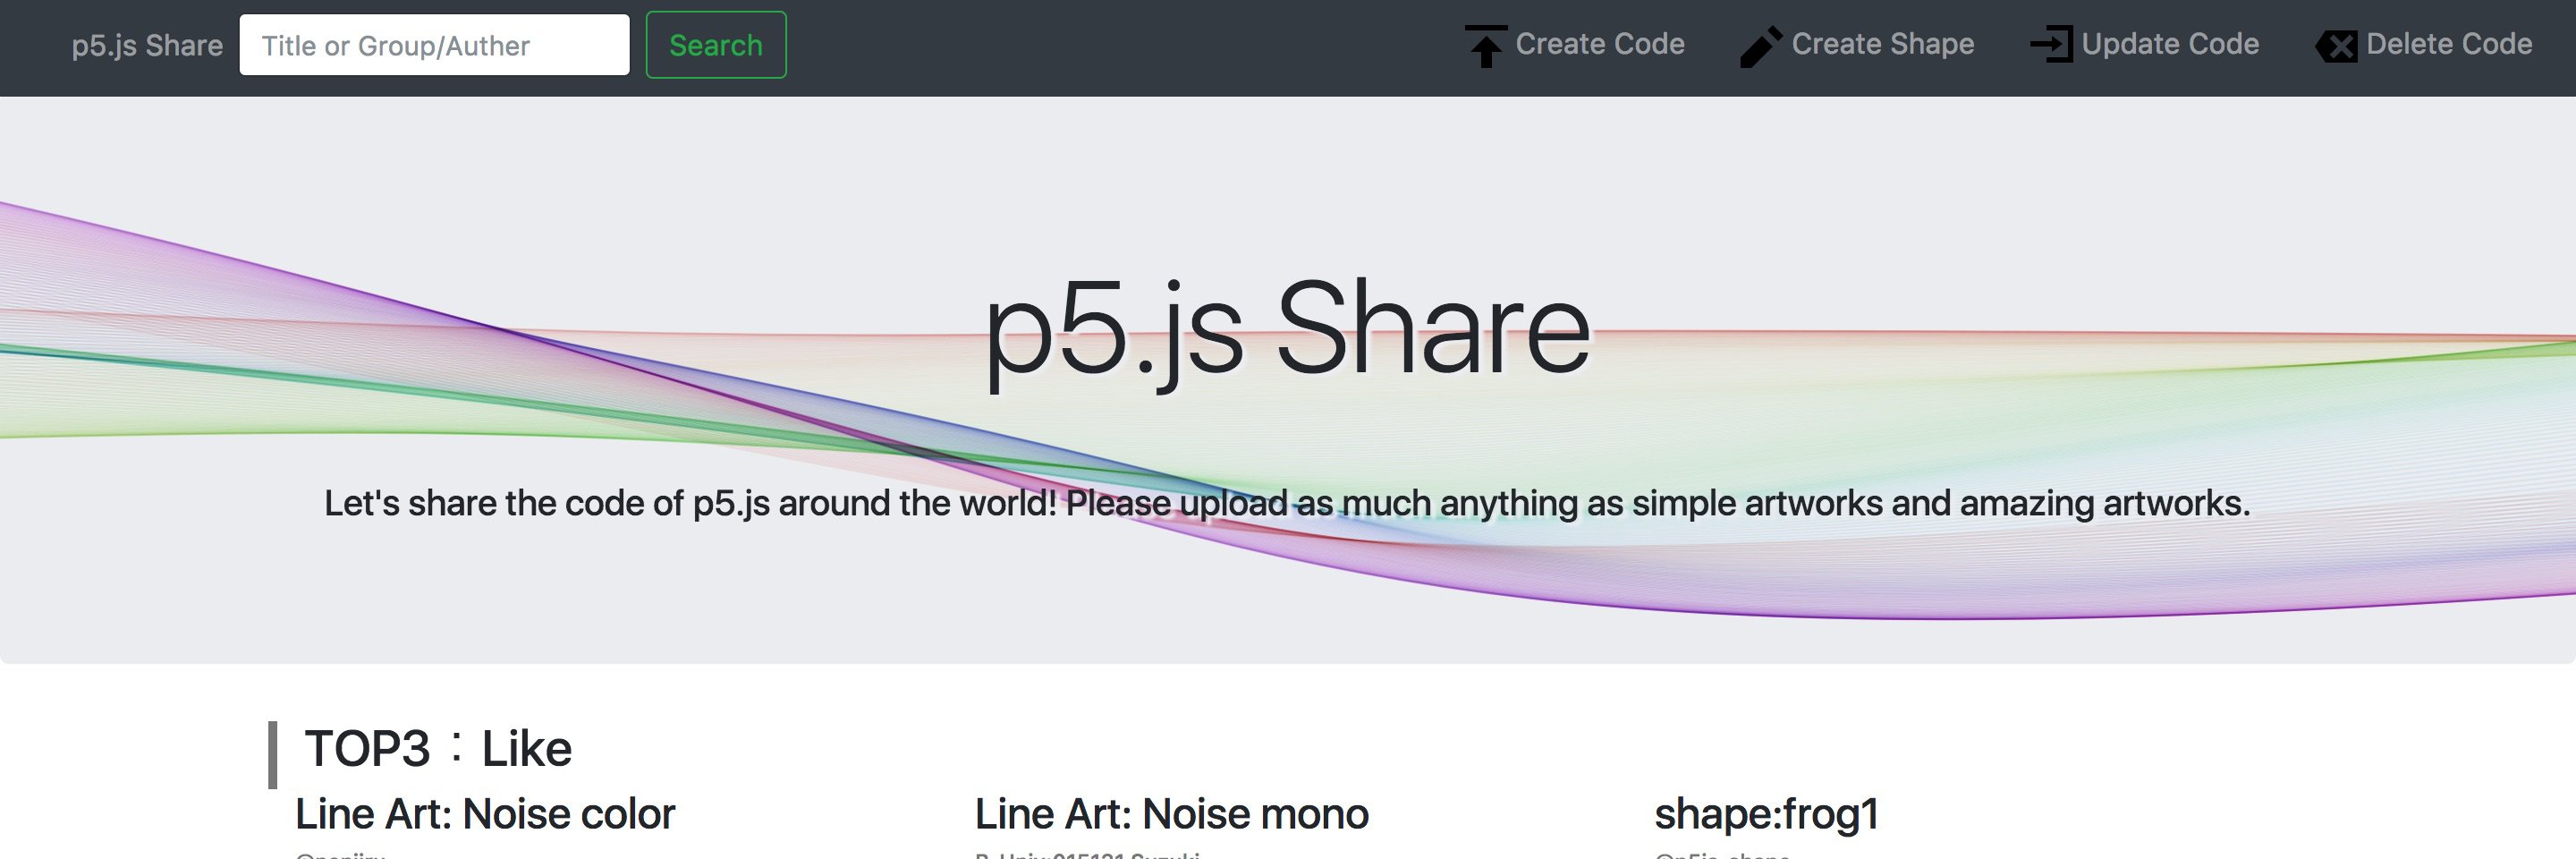The height and width of the screenshot is (859, 2576).
Task: Click the green Search button
Action: (x=716, y=45)
